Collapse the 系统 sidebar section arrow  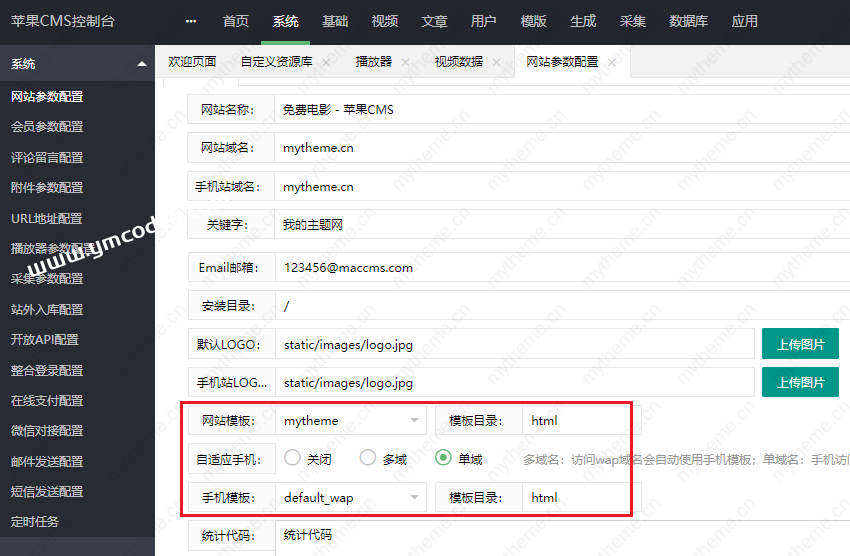point(142,64)
